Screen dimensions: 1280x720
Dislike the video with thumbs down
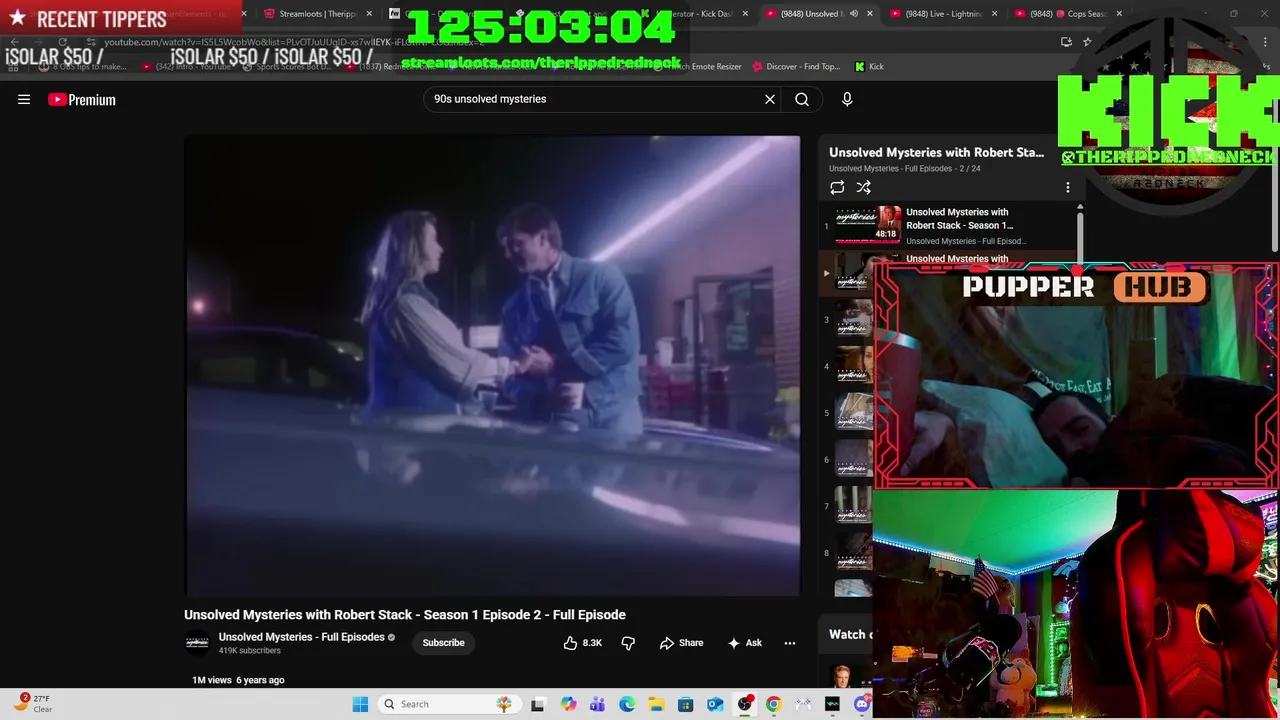pyautogui.click(x=628, y=643)
